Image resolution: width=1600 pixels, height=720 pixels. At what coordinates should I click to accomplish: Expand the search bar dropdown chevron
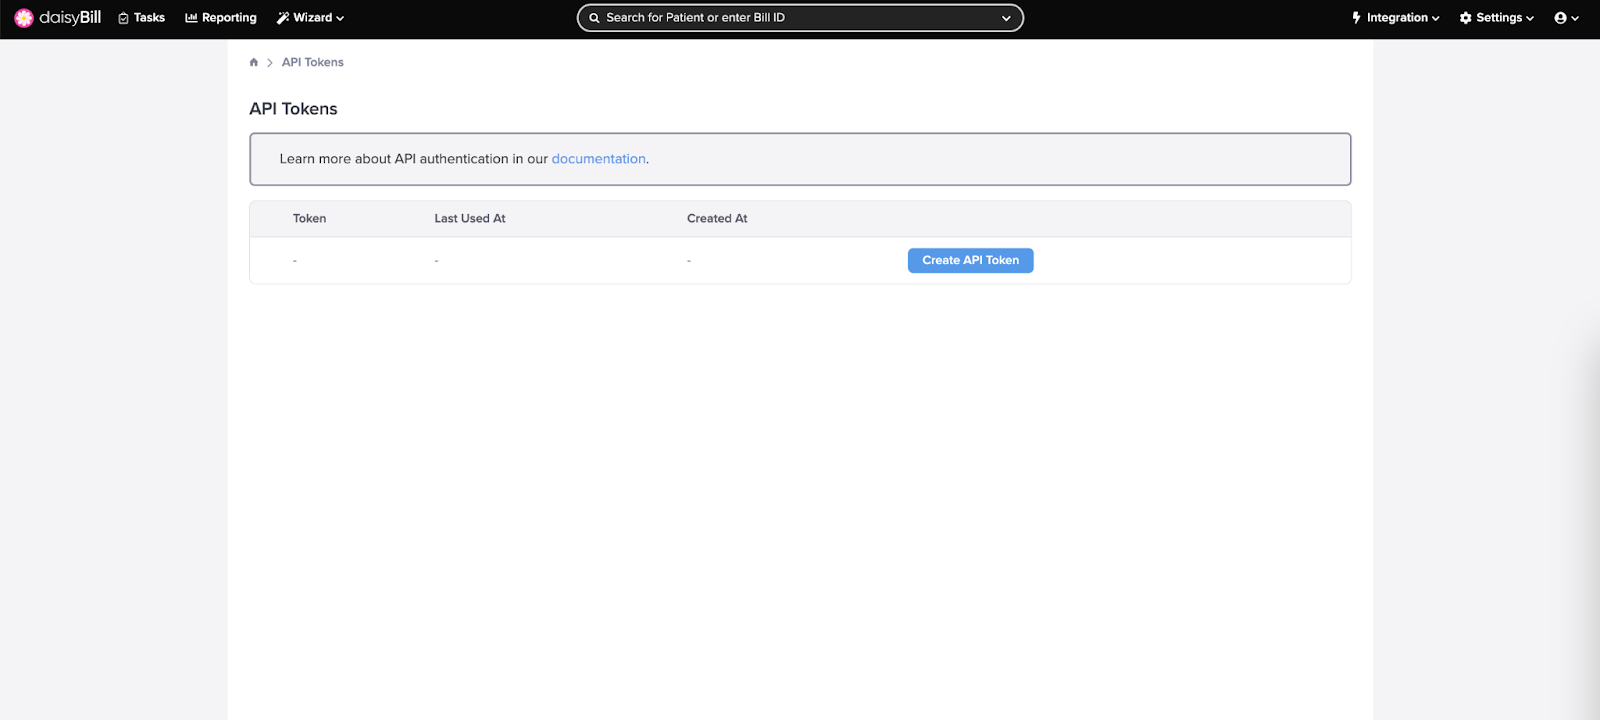[1006, 18]
